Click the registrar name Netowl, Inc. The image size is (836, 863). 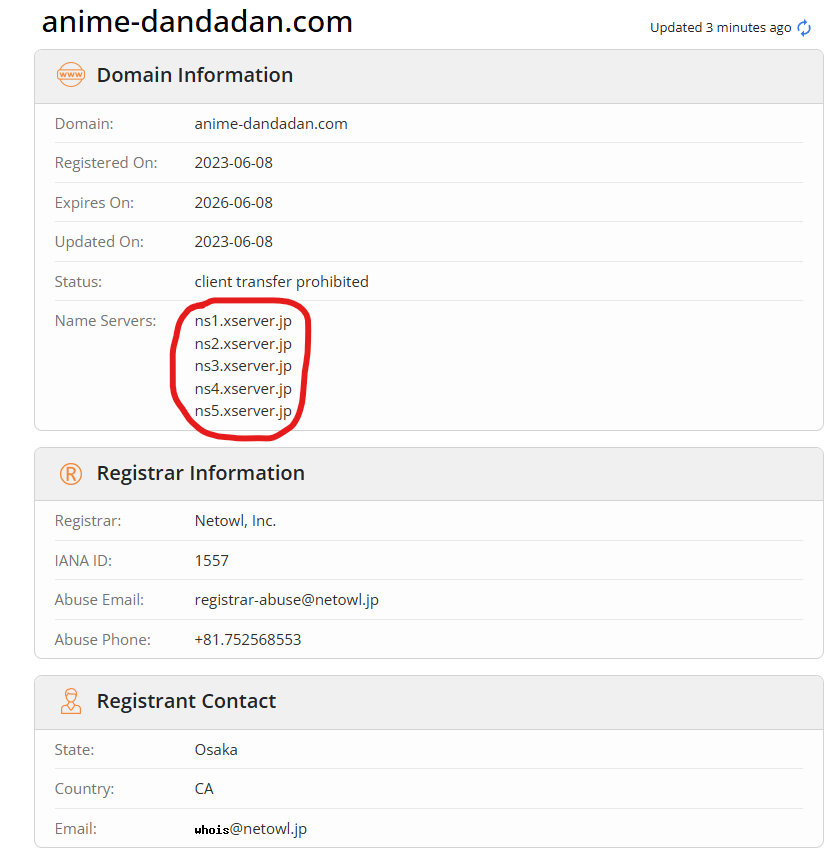pos(235,521)
